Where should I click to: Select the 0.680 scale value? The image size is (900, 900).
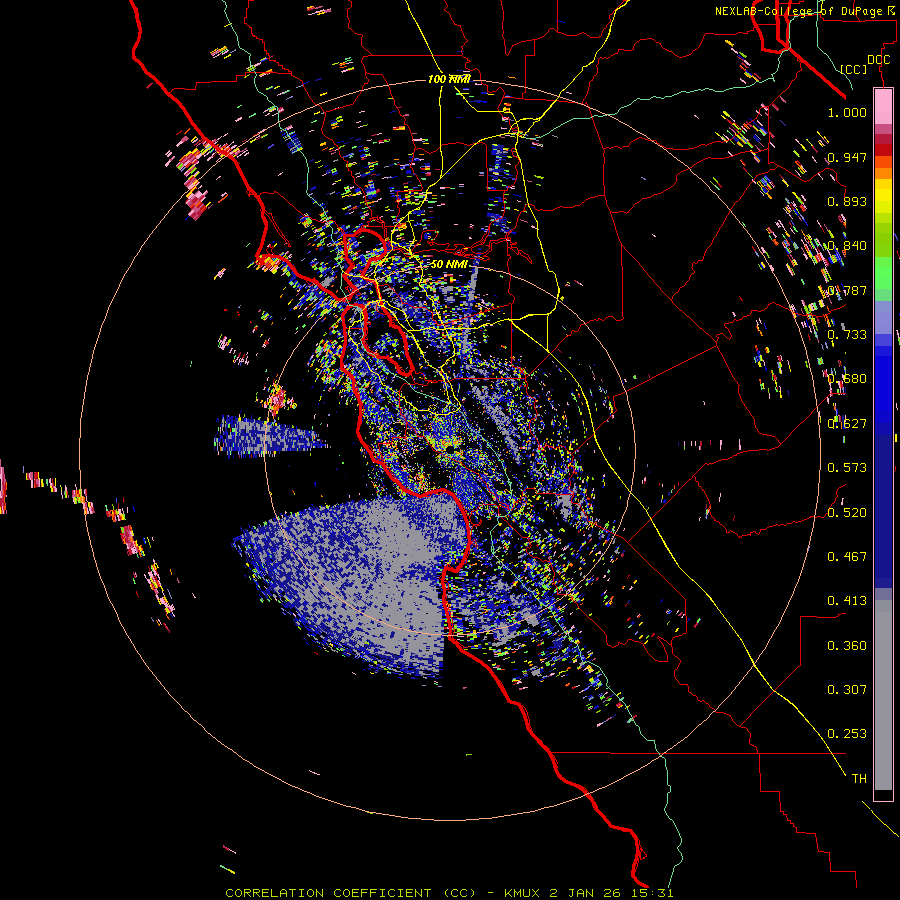coord(847,379)
